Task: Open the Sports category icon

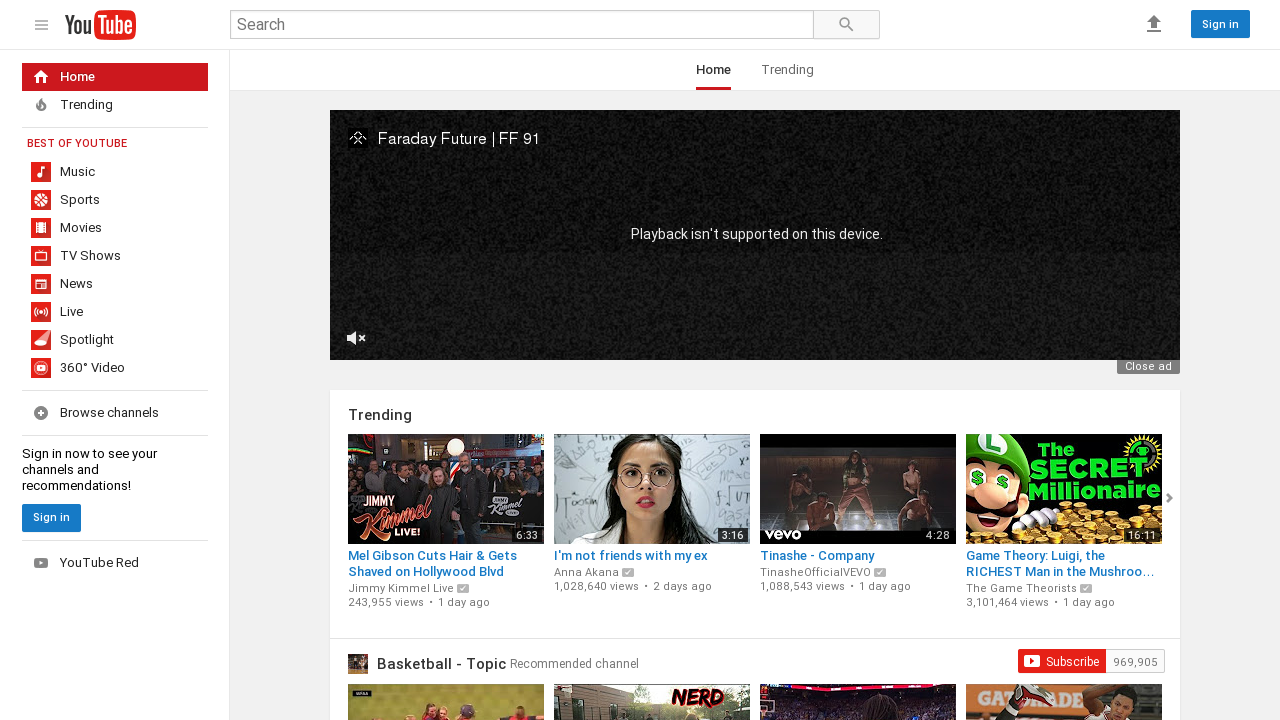Action: pos(41,200)
